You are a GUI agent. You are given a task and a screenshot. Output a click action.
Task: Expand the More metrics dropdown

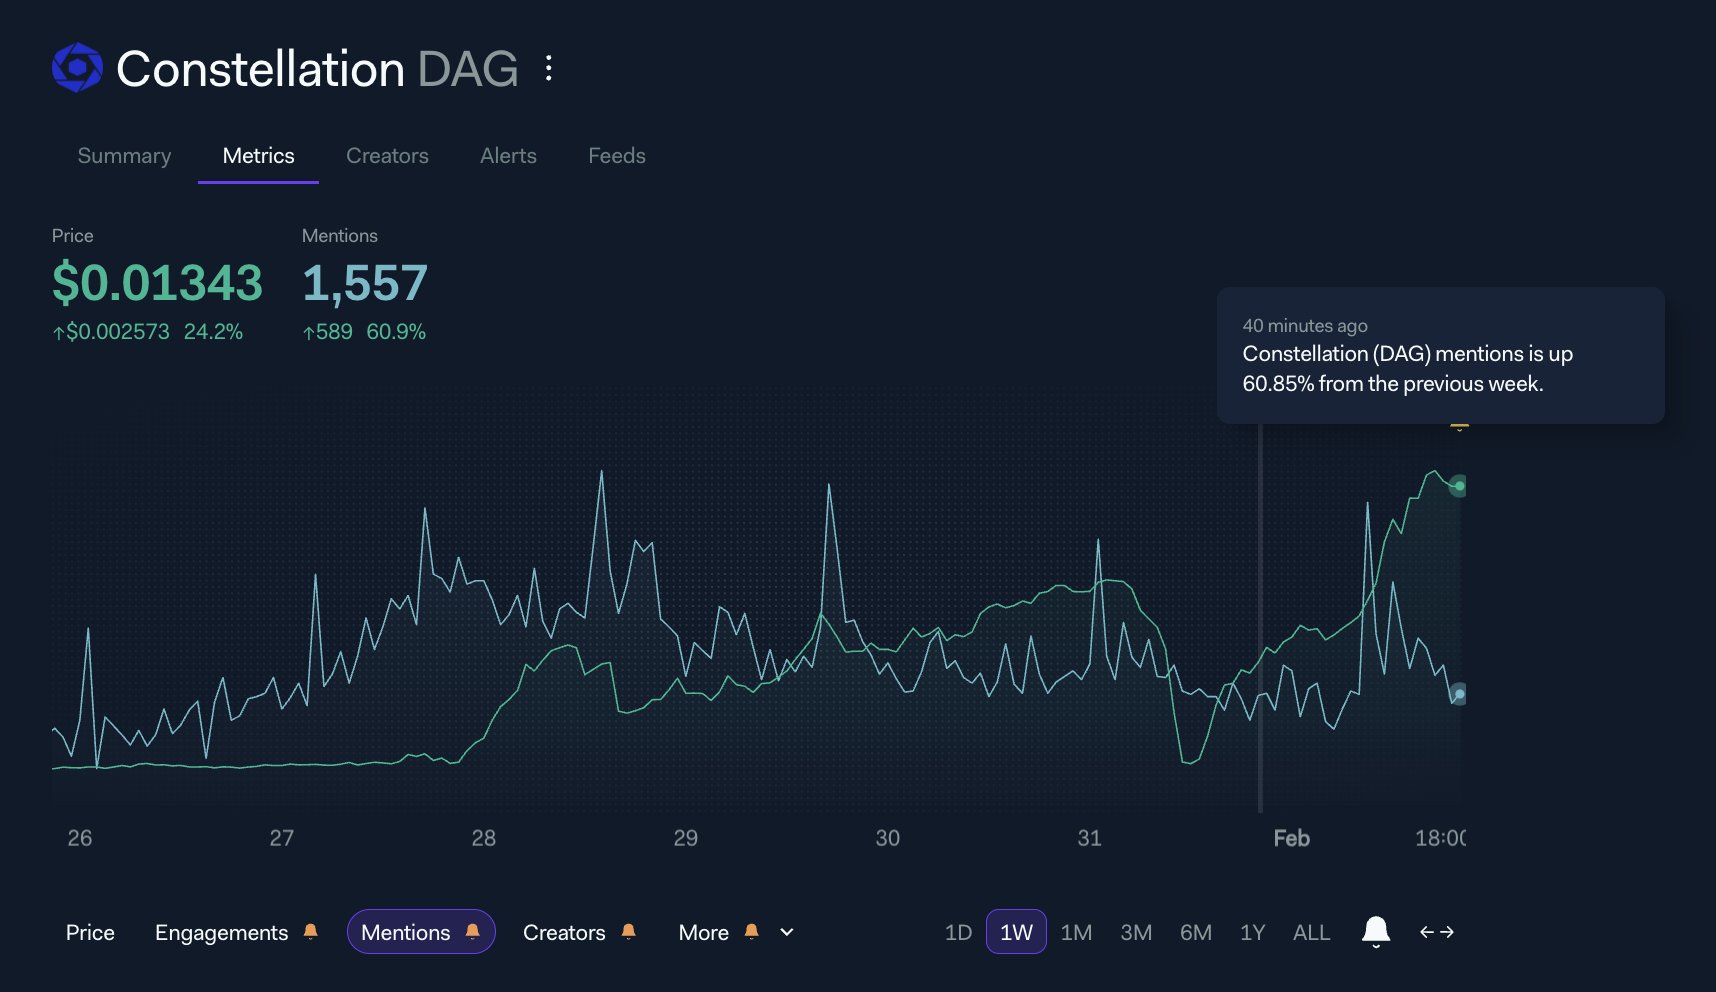pos(703,932)
